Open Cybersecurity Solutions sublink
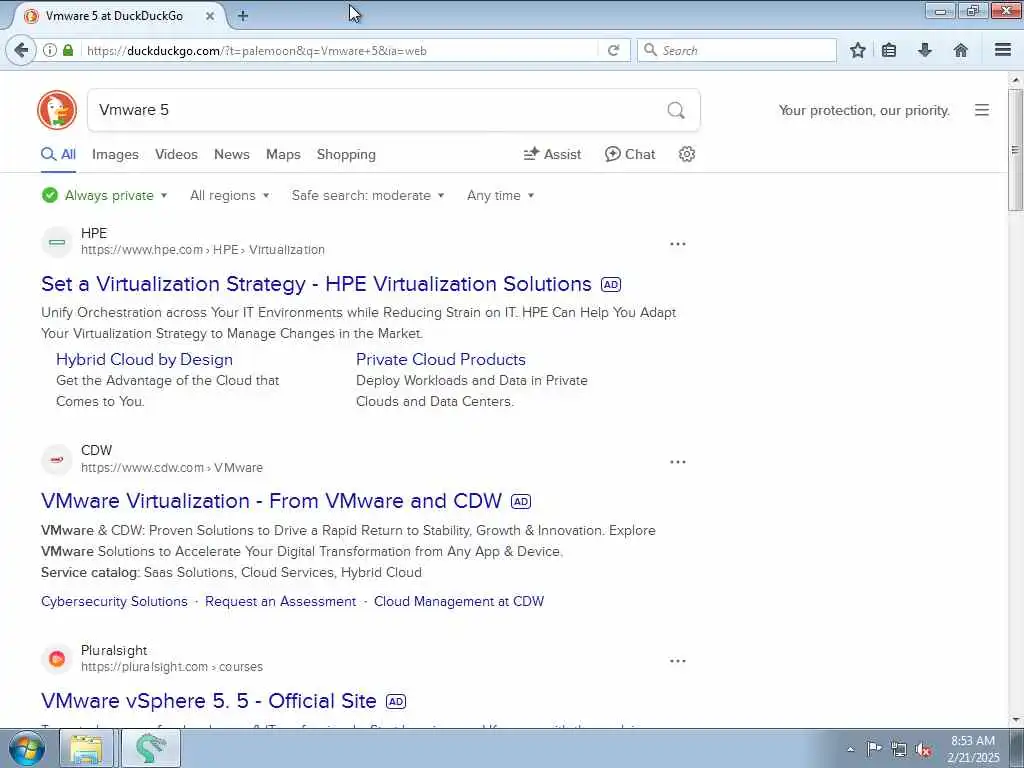This screenshot has width=1024, height=768. point(114,601)
